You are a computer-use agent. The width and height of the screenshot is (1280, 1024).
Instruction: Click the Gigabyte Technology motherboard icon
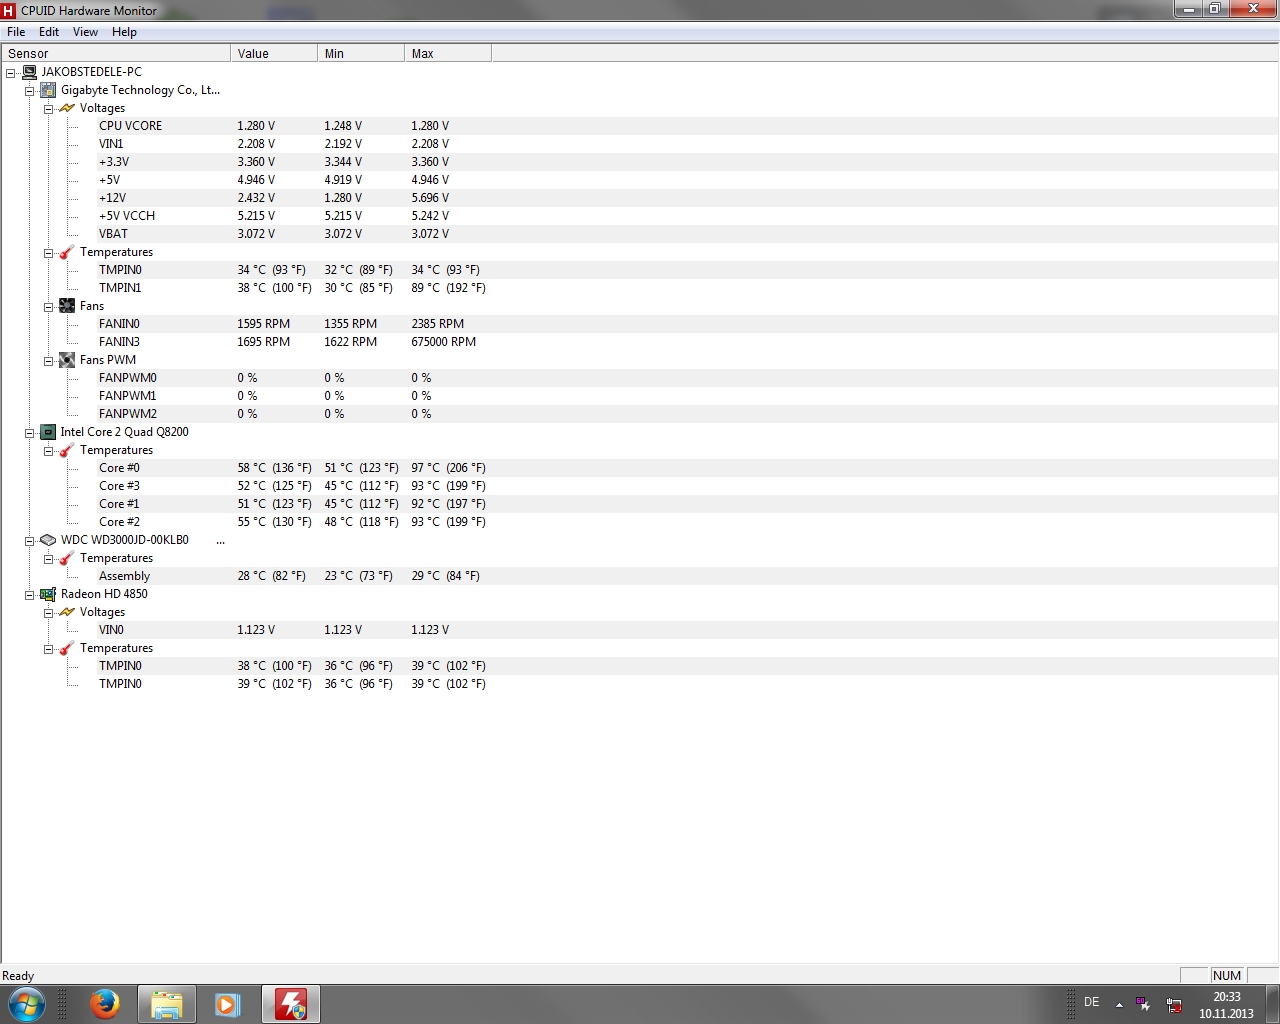(48, 90)
